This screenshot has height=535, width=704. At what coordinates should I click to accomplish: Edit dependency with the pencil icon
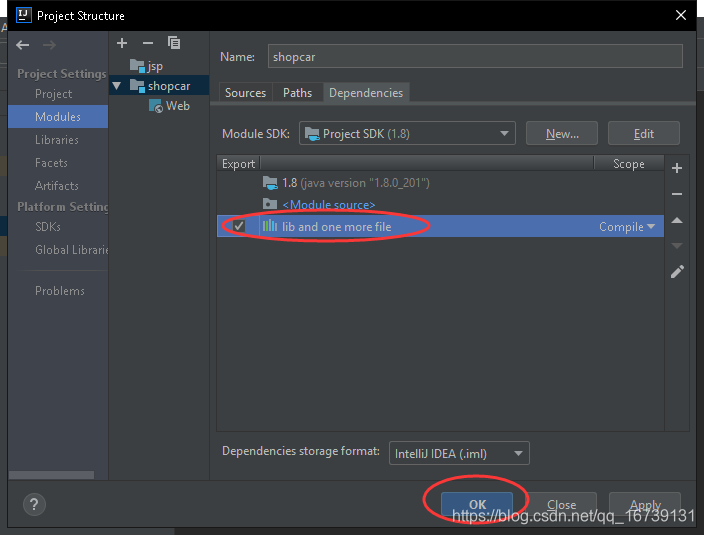click(677, 272)
